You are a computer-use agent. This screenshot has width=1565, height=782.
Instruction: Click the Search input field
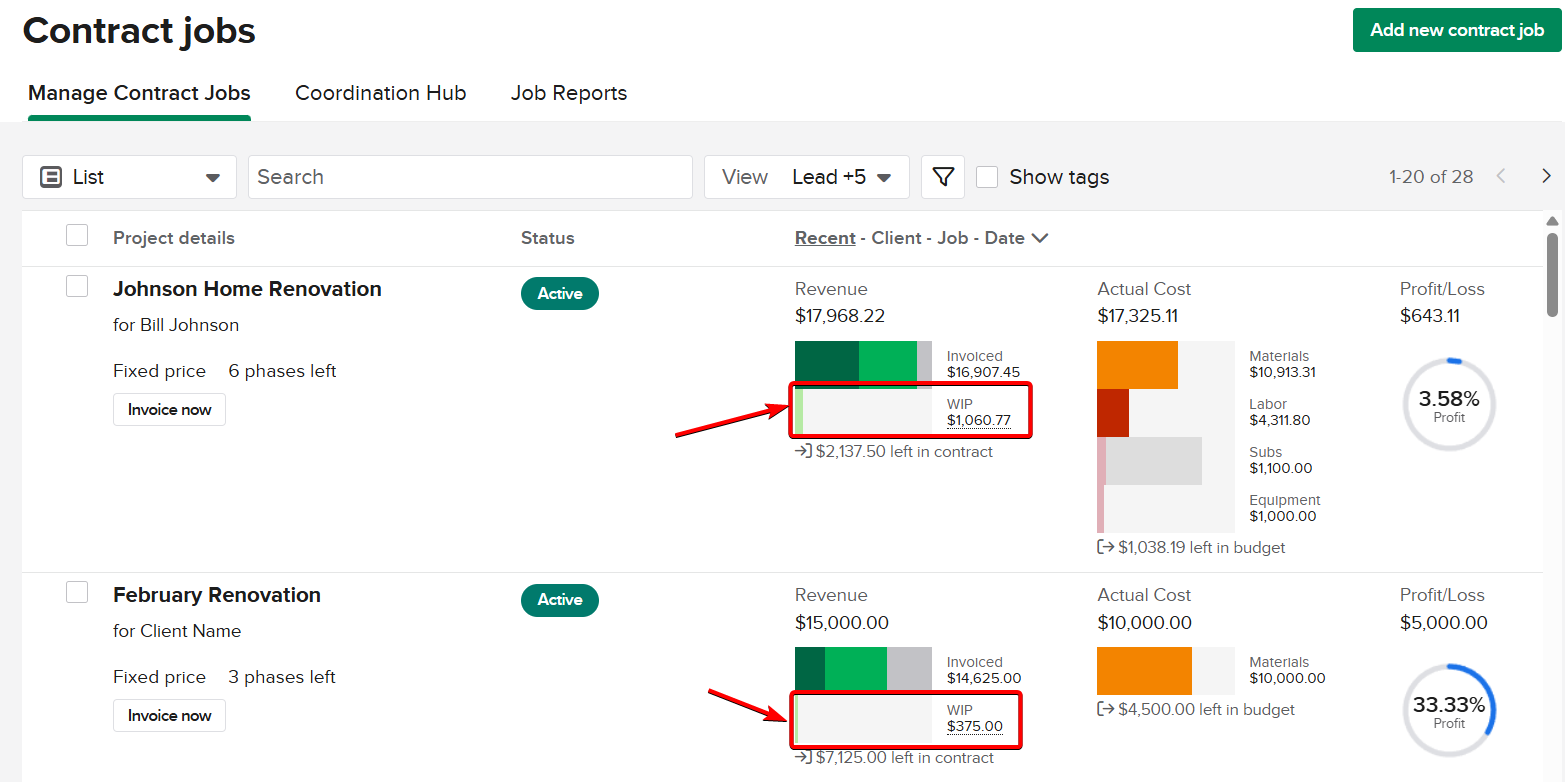[470, 177]
